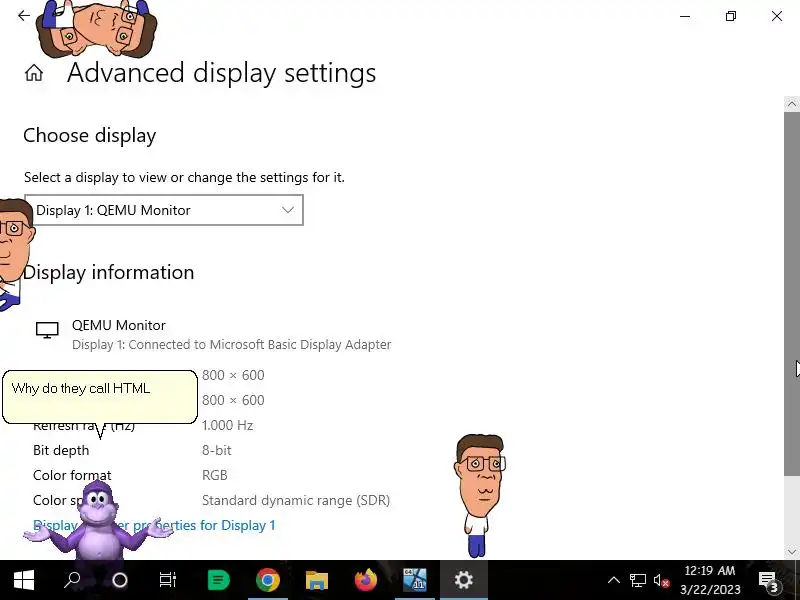Image resolution: width=800 pixels, height=600 pixels.
Task: Click the 'RGB' color format value
Action: [215, 475]
